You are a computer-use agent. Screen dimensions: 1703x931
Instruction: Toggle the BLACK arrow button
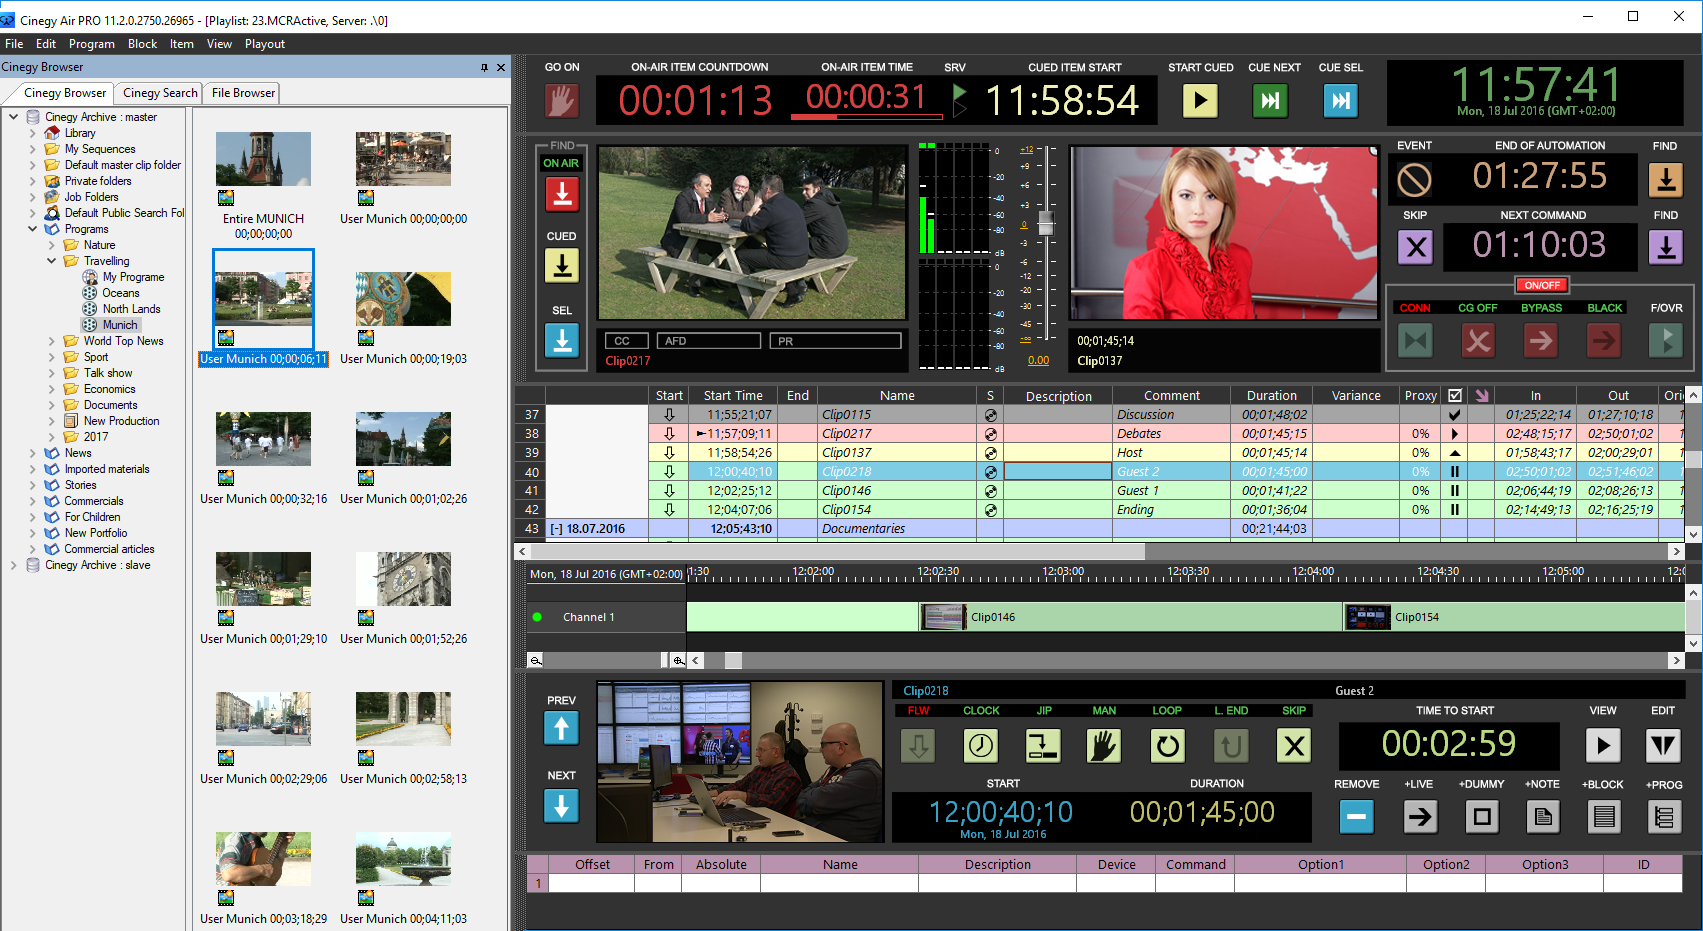pos(1604,341)
